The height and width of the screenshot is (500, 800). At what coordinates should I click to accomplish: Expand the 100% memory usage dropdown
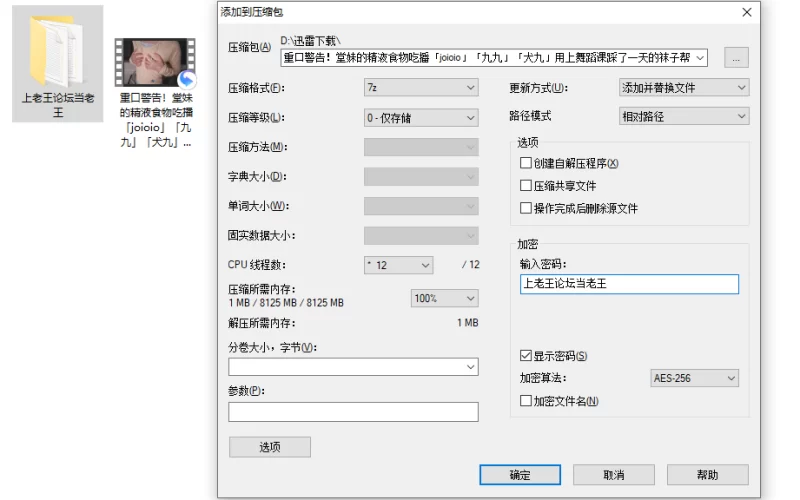pyautogui.click(x=444, y=298)
